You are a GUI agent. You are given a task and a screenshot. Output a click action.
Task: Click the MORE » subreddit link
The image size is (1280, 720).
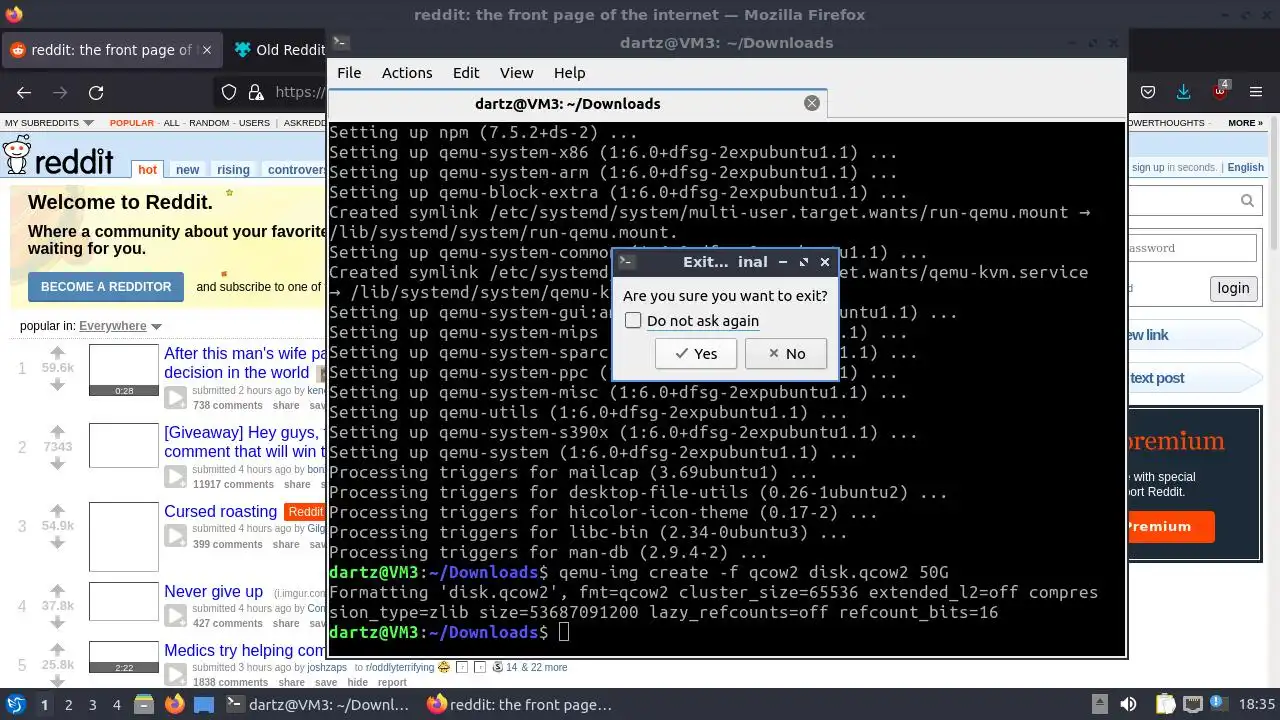click(1246, 123)
